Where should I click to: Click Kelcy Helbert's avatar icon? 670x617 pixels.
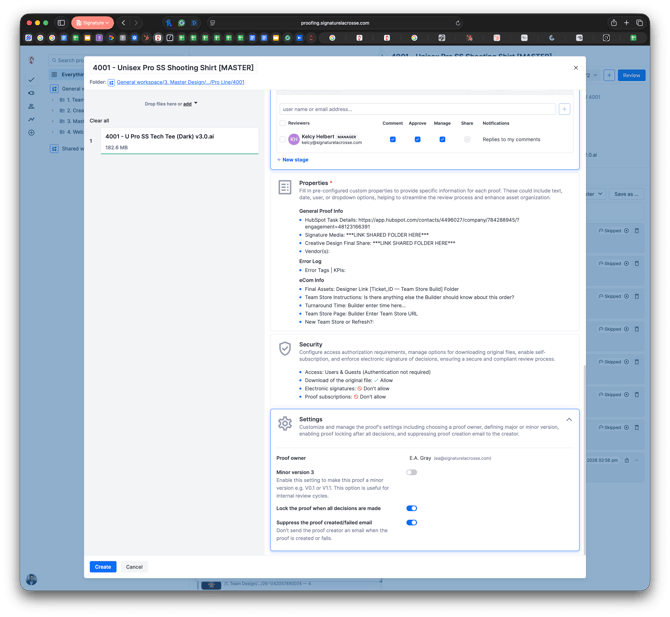293,140
